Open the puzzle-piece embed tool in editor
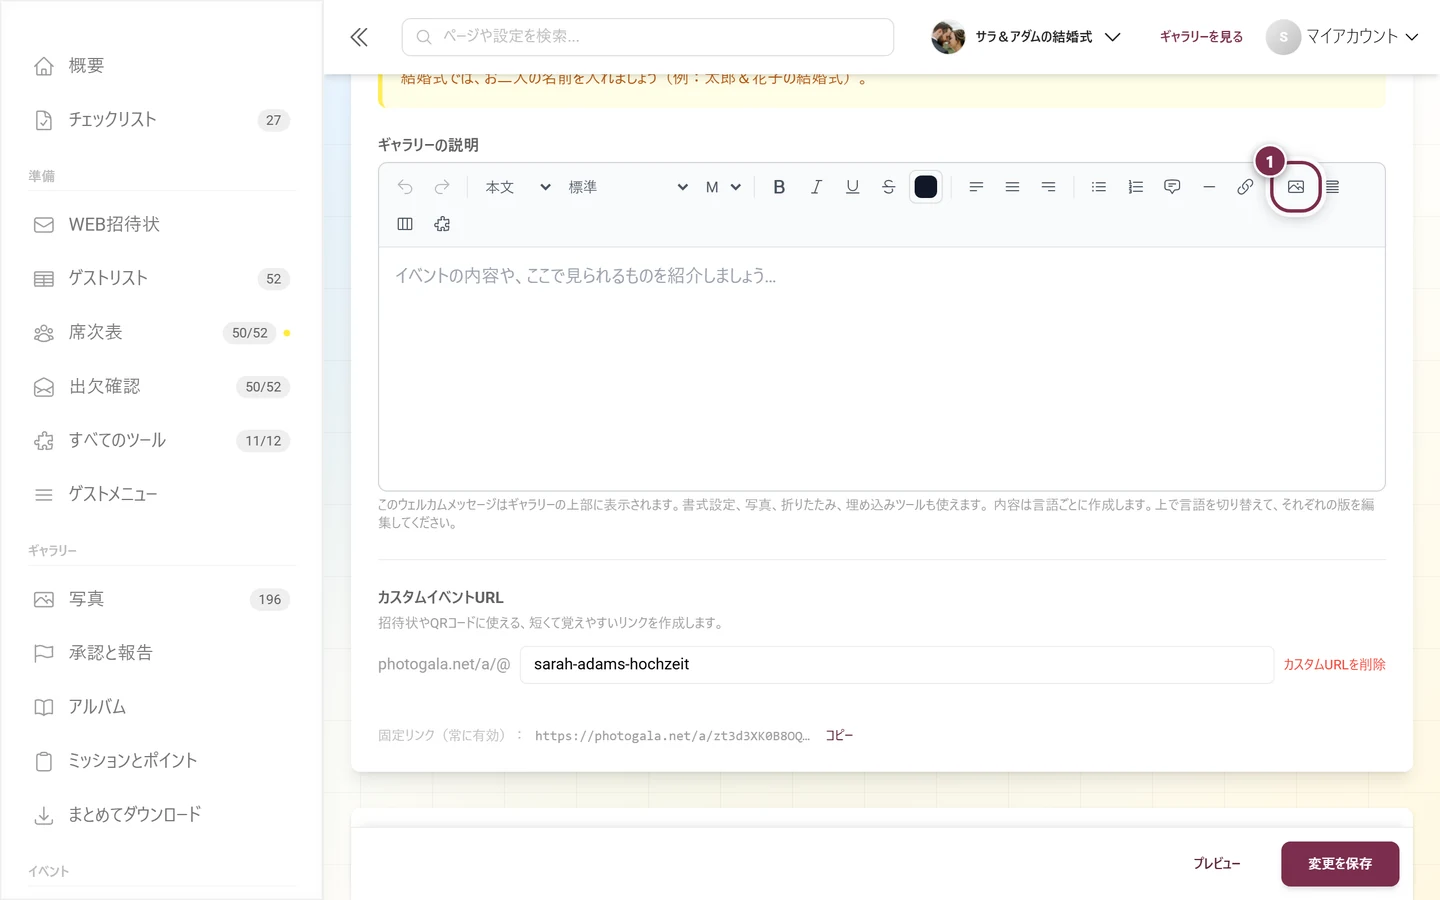This screenshot has width=1440, height=900. tap(442, 224)
